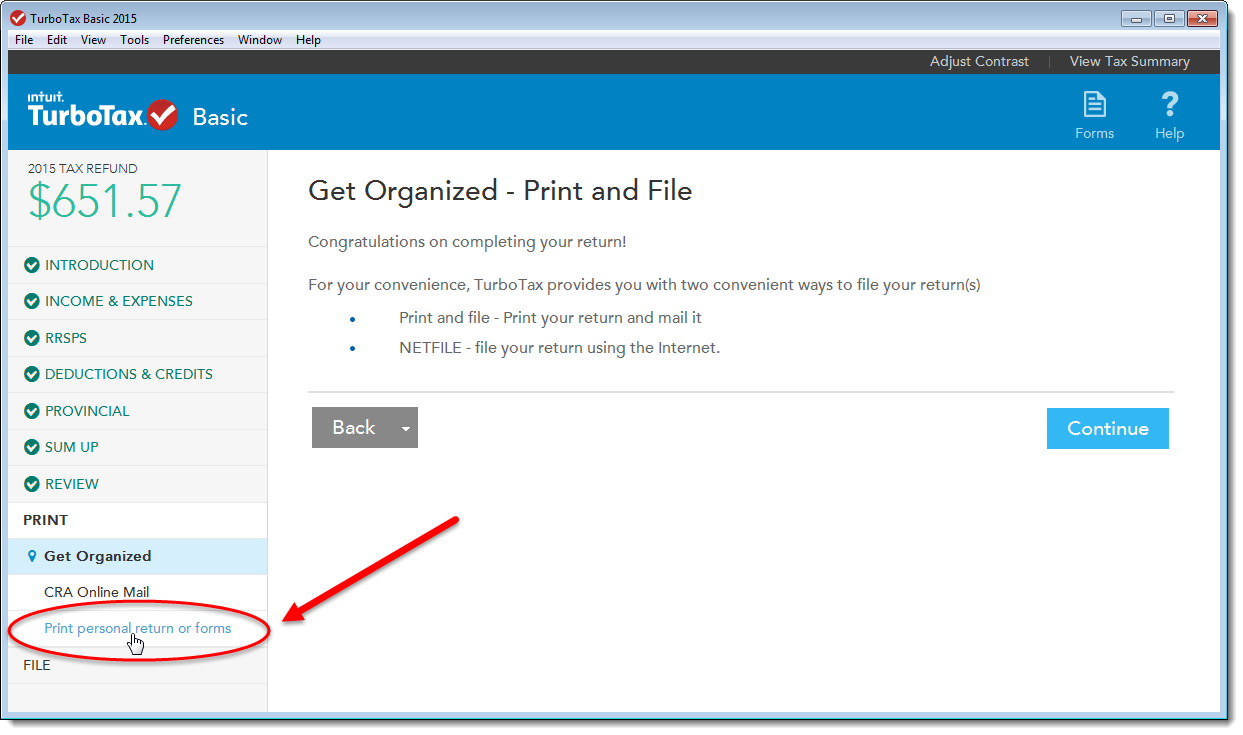Click the $651.57 refund amount
Viewport: 1243px width, 735px height.
tap(105, 202)
